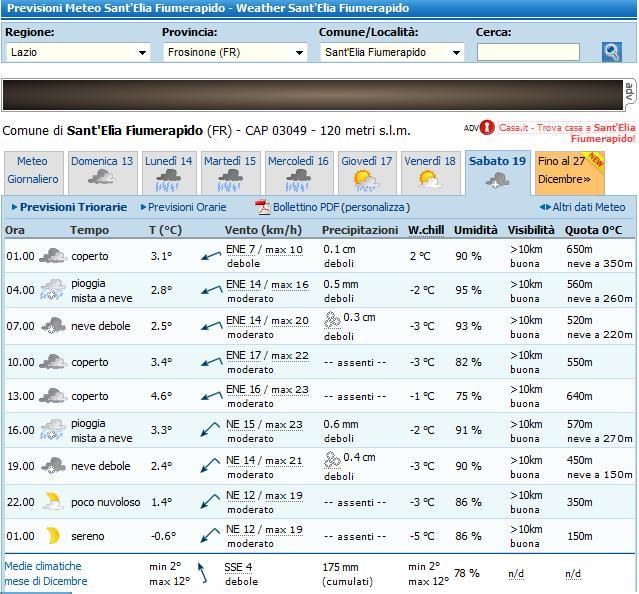This screenshot has height=594, width=639.
Task: Click the wind arrow icon at 16.00
Action: coord(210,431)
